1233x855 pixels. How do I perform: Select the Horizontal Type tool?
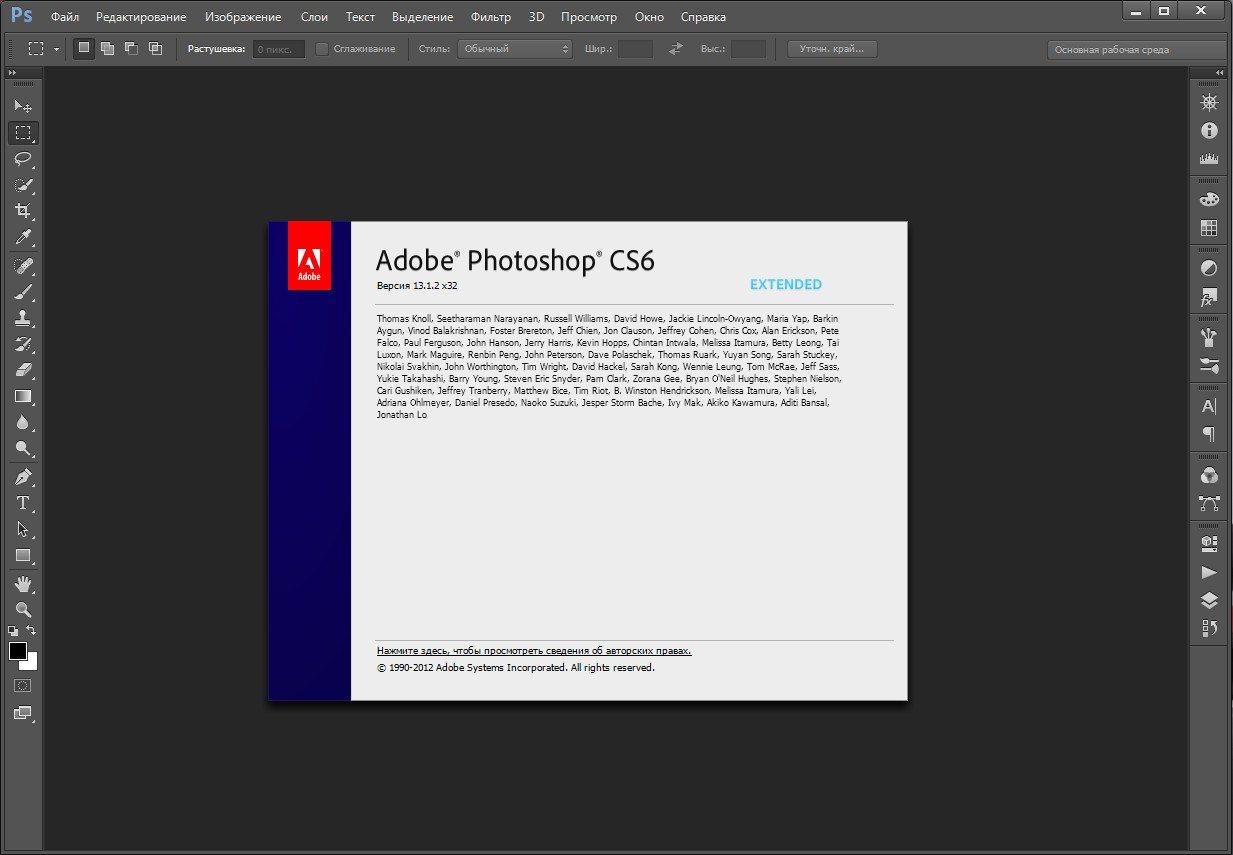click(x=23, y=503)
